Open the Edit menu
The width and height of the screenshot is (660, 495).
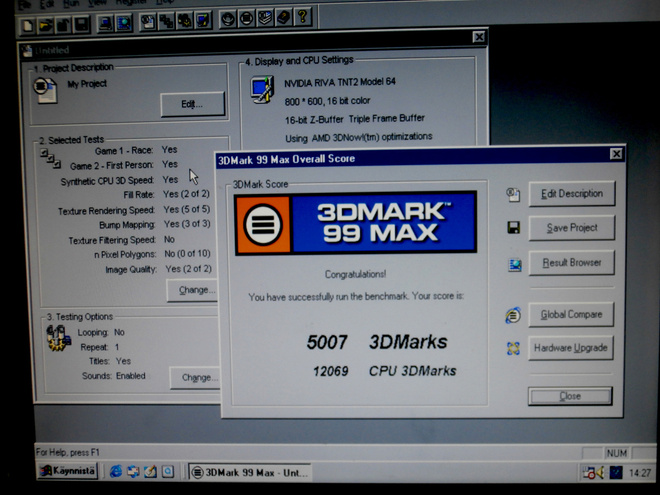pyautogui.click(x=46, y=4)
